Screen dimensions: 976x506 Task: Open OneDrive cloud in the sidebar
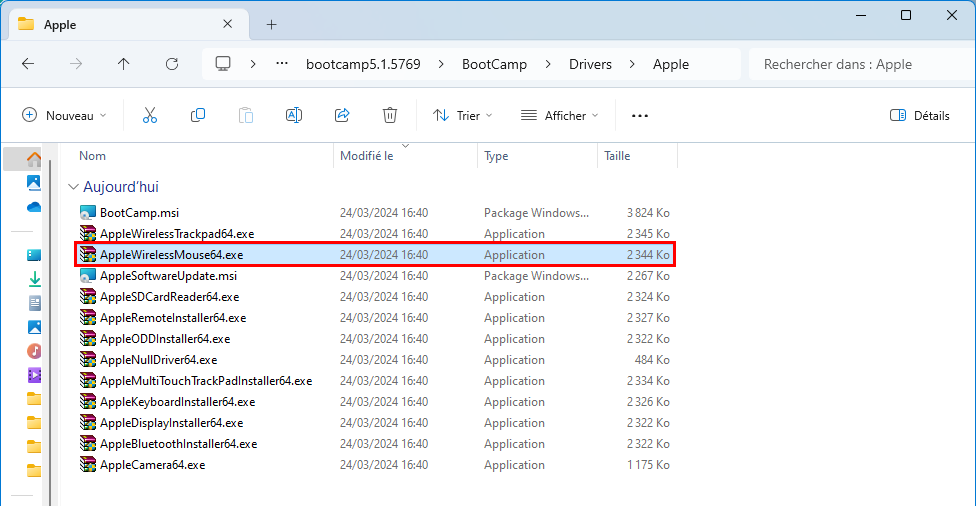coord(34,207)
